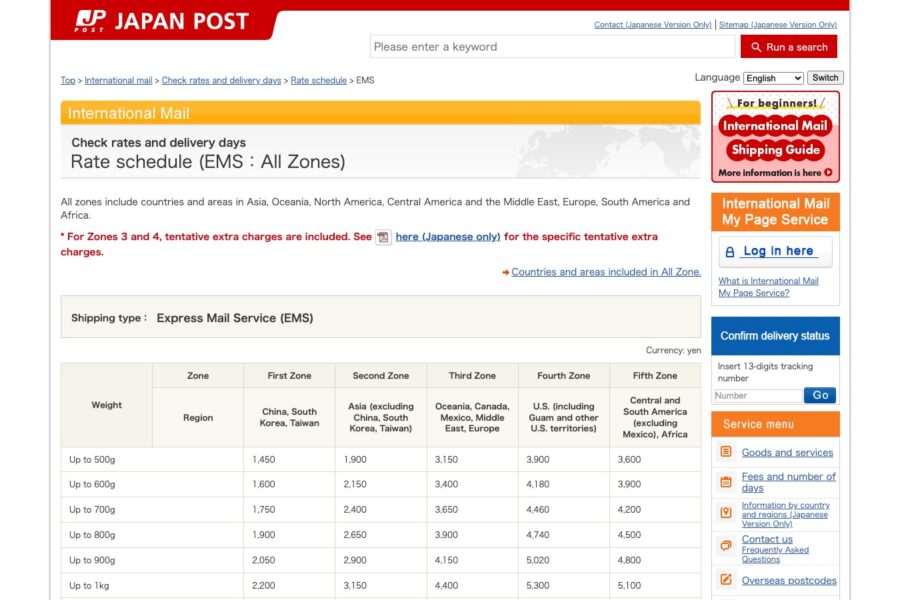Open What is International Mail My Page Service?
The width and height of the screenshot is (900, 600).
tap(769, 287)
